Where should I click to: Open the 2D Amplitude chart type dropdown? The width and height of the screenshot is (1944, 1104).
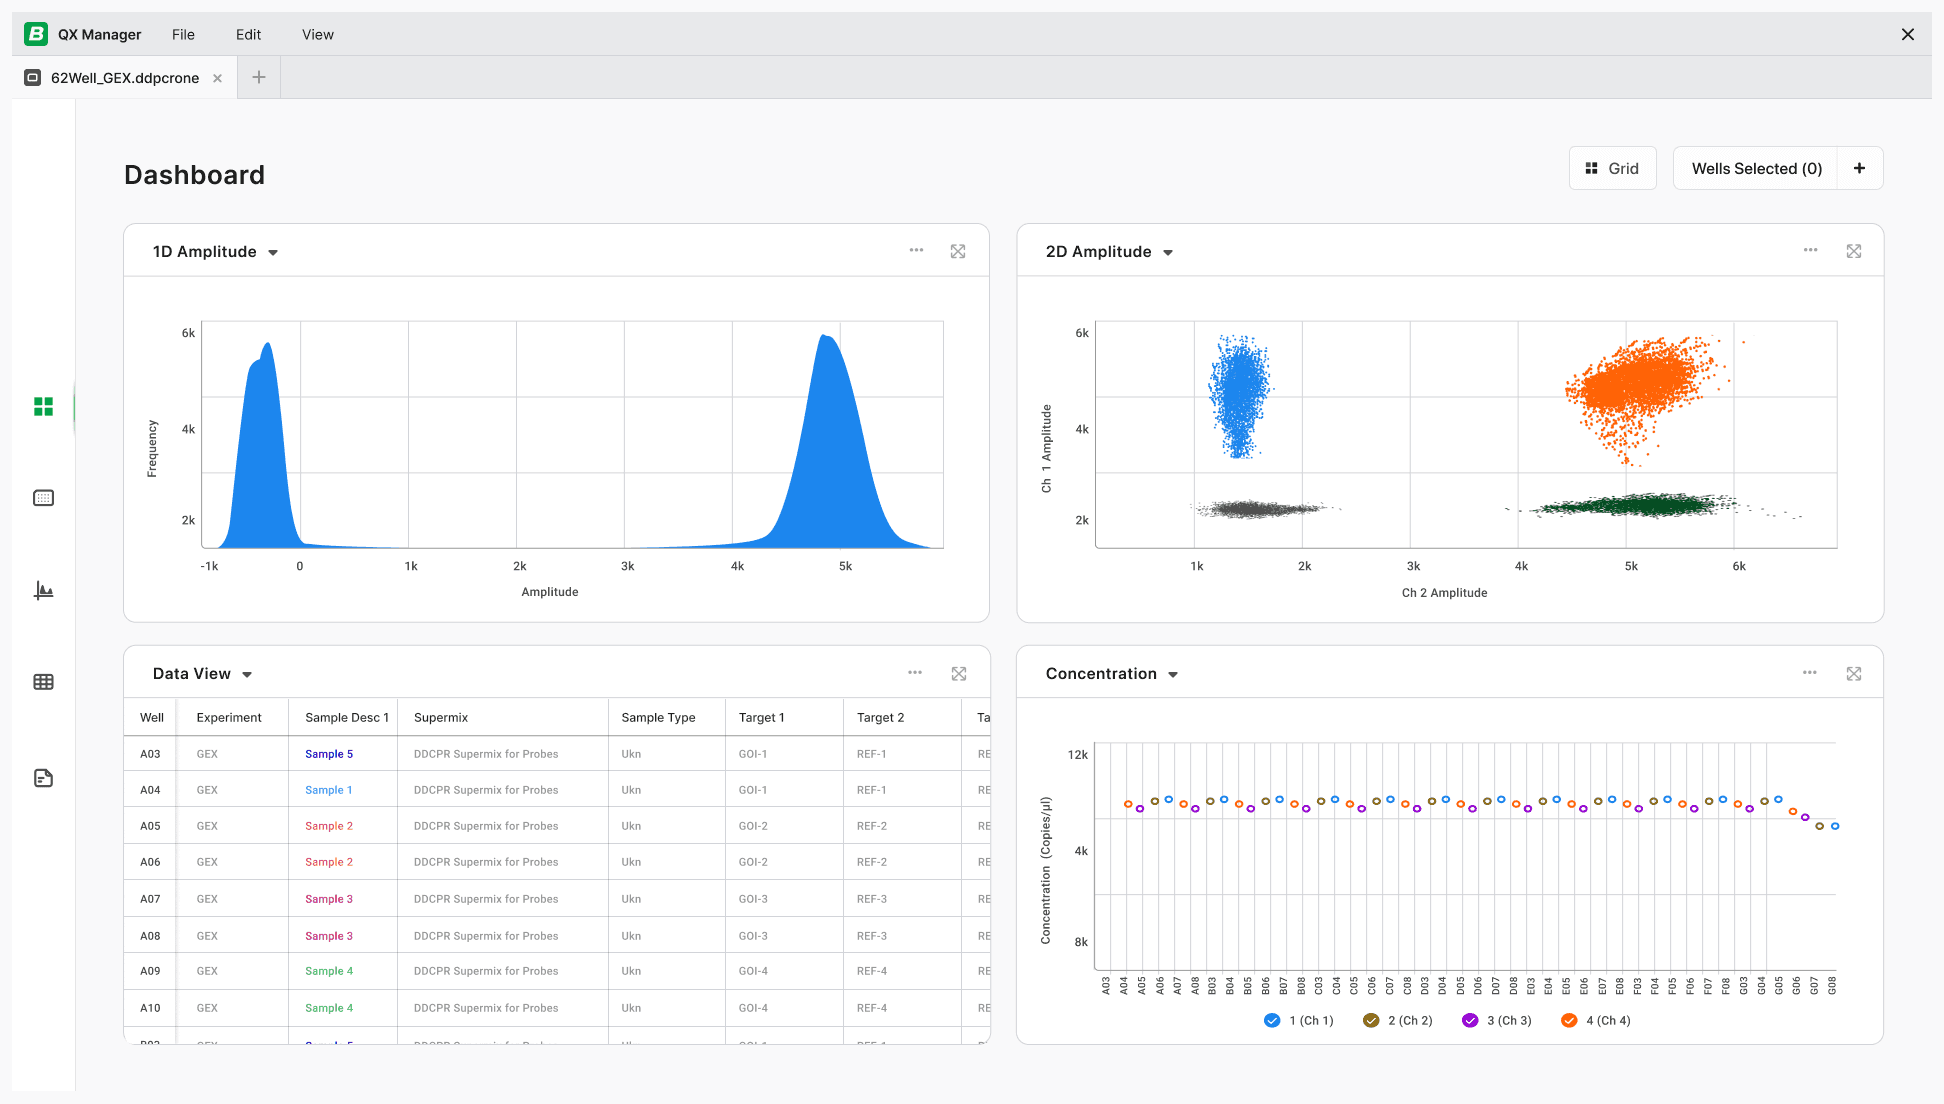point(1167,252)
